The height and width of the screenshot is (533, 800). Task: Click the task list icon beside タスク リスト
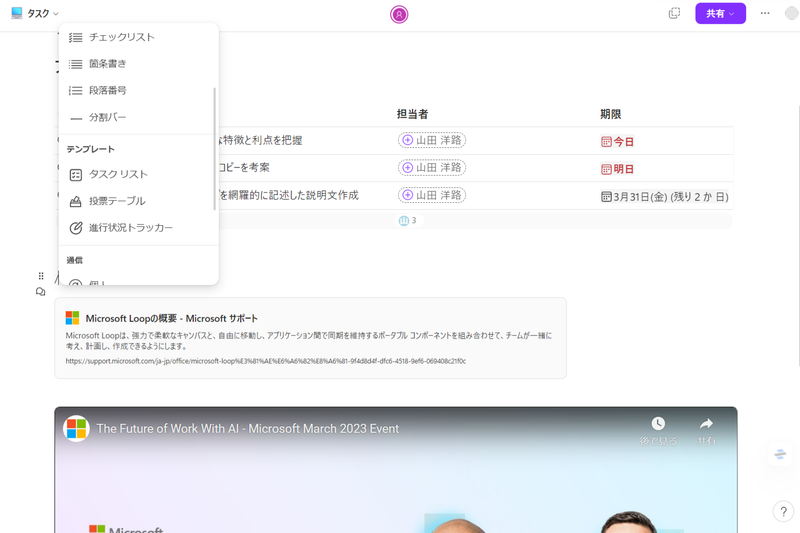[x=76, y=175]
